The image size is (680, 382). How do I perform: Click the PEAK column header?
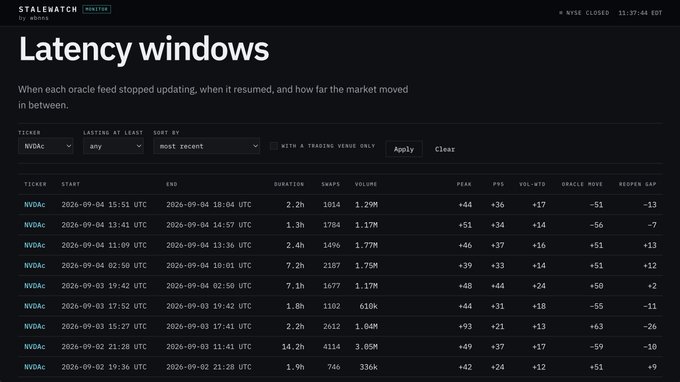[x=464, y=184]
